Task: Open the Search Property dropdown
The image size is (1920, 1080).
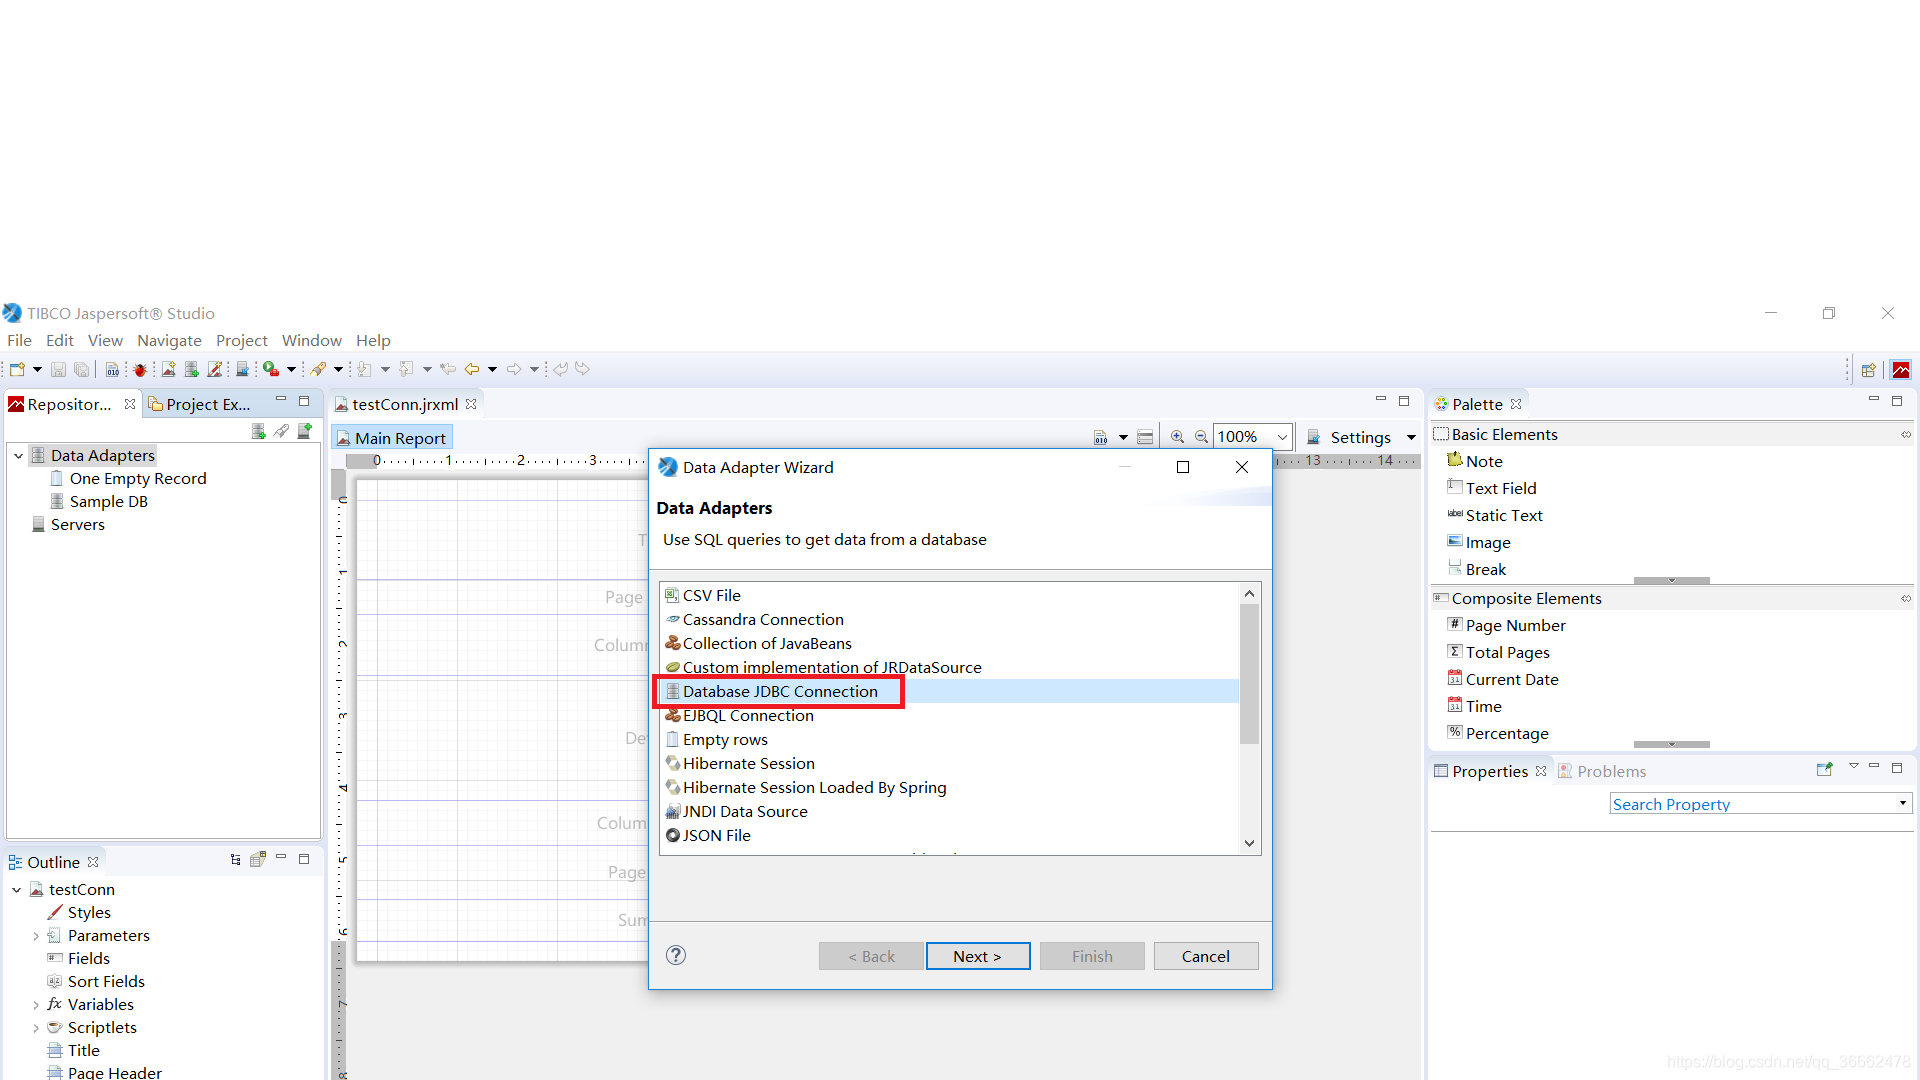Action: (x=1902, y=803)
